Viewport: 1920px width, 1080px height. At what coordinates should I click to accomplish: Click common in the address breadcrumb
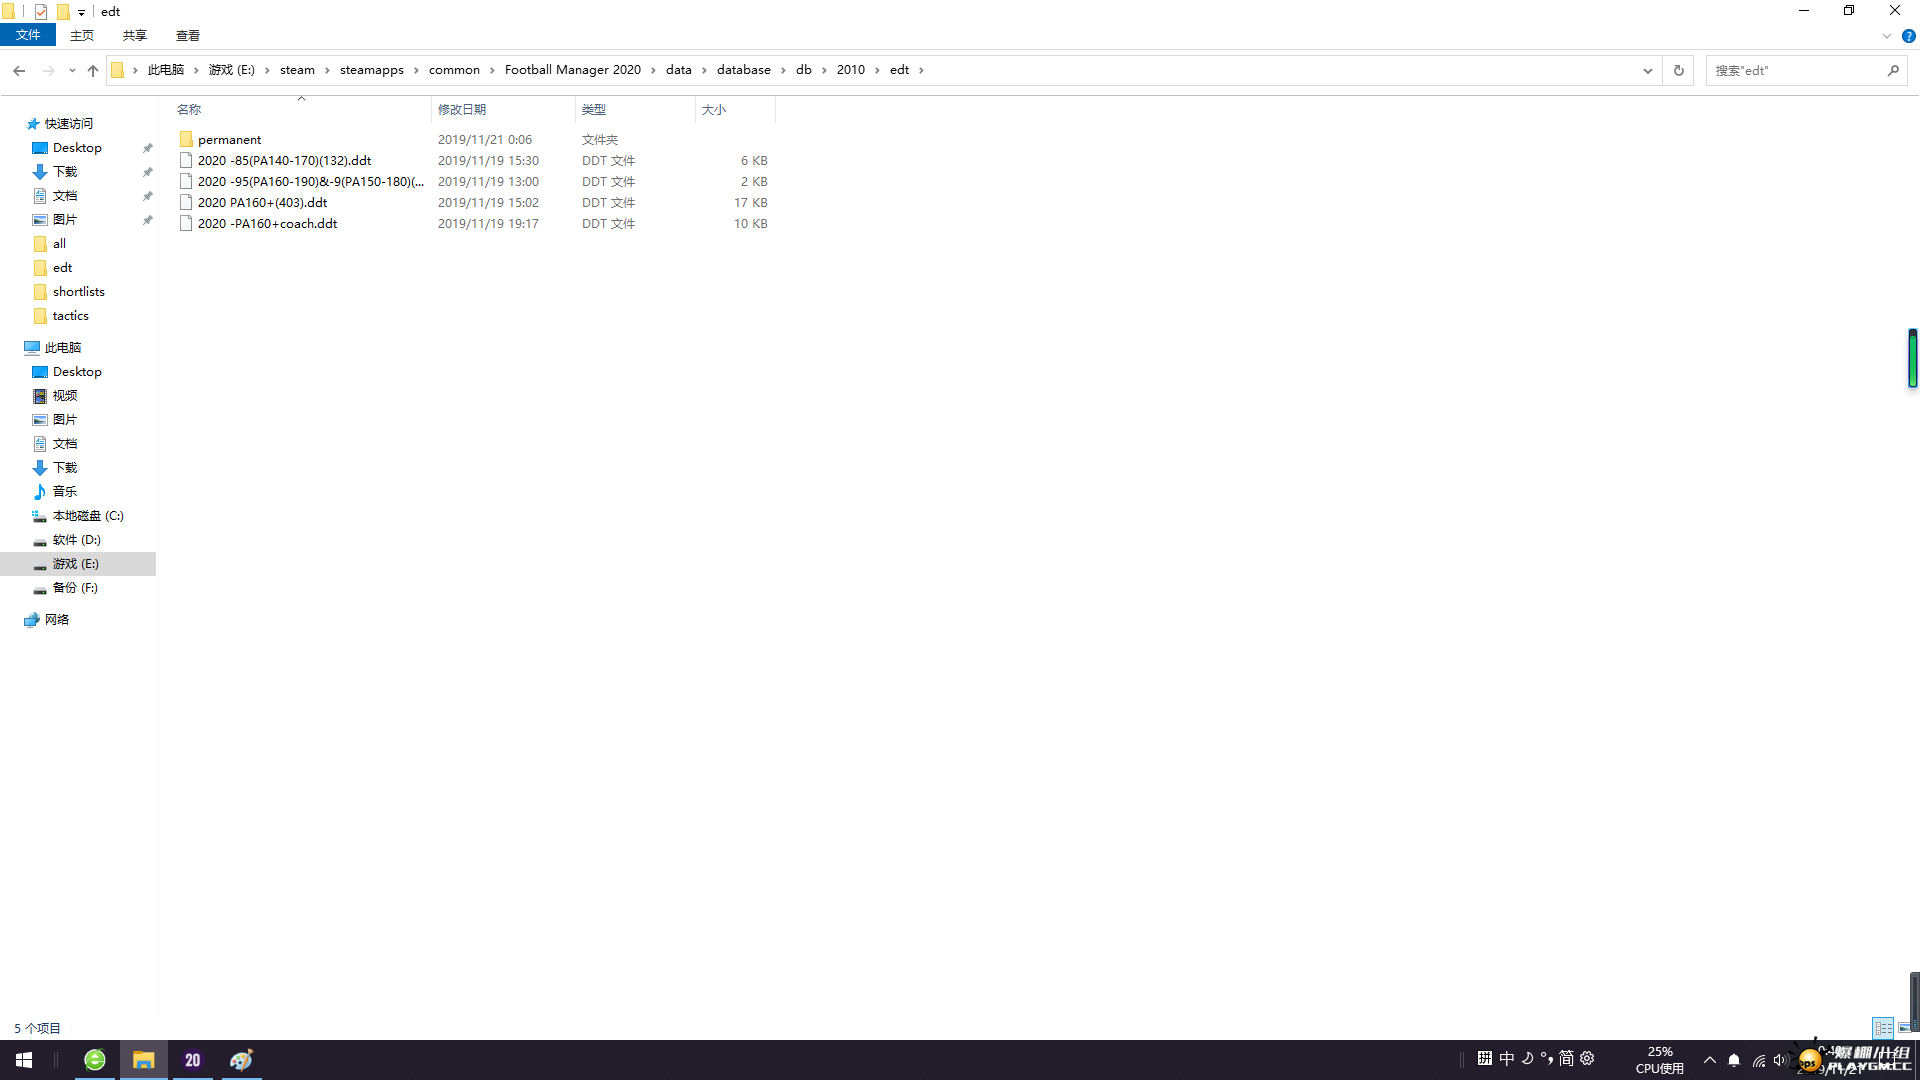click(454, 70)
